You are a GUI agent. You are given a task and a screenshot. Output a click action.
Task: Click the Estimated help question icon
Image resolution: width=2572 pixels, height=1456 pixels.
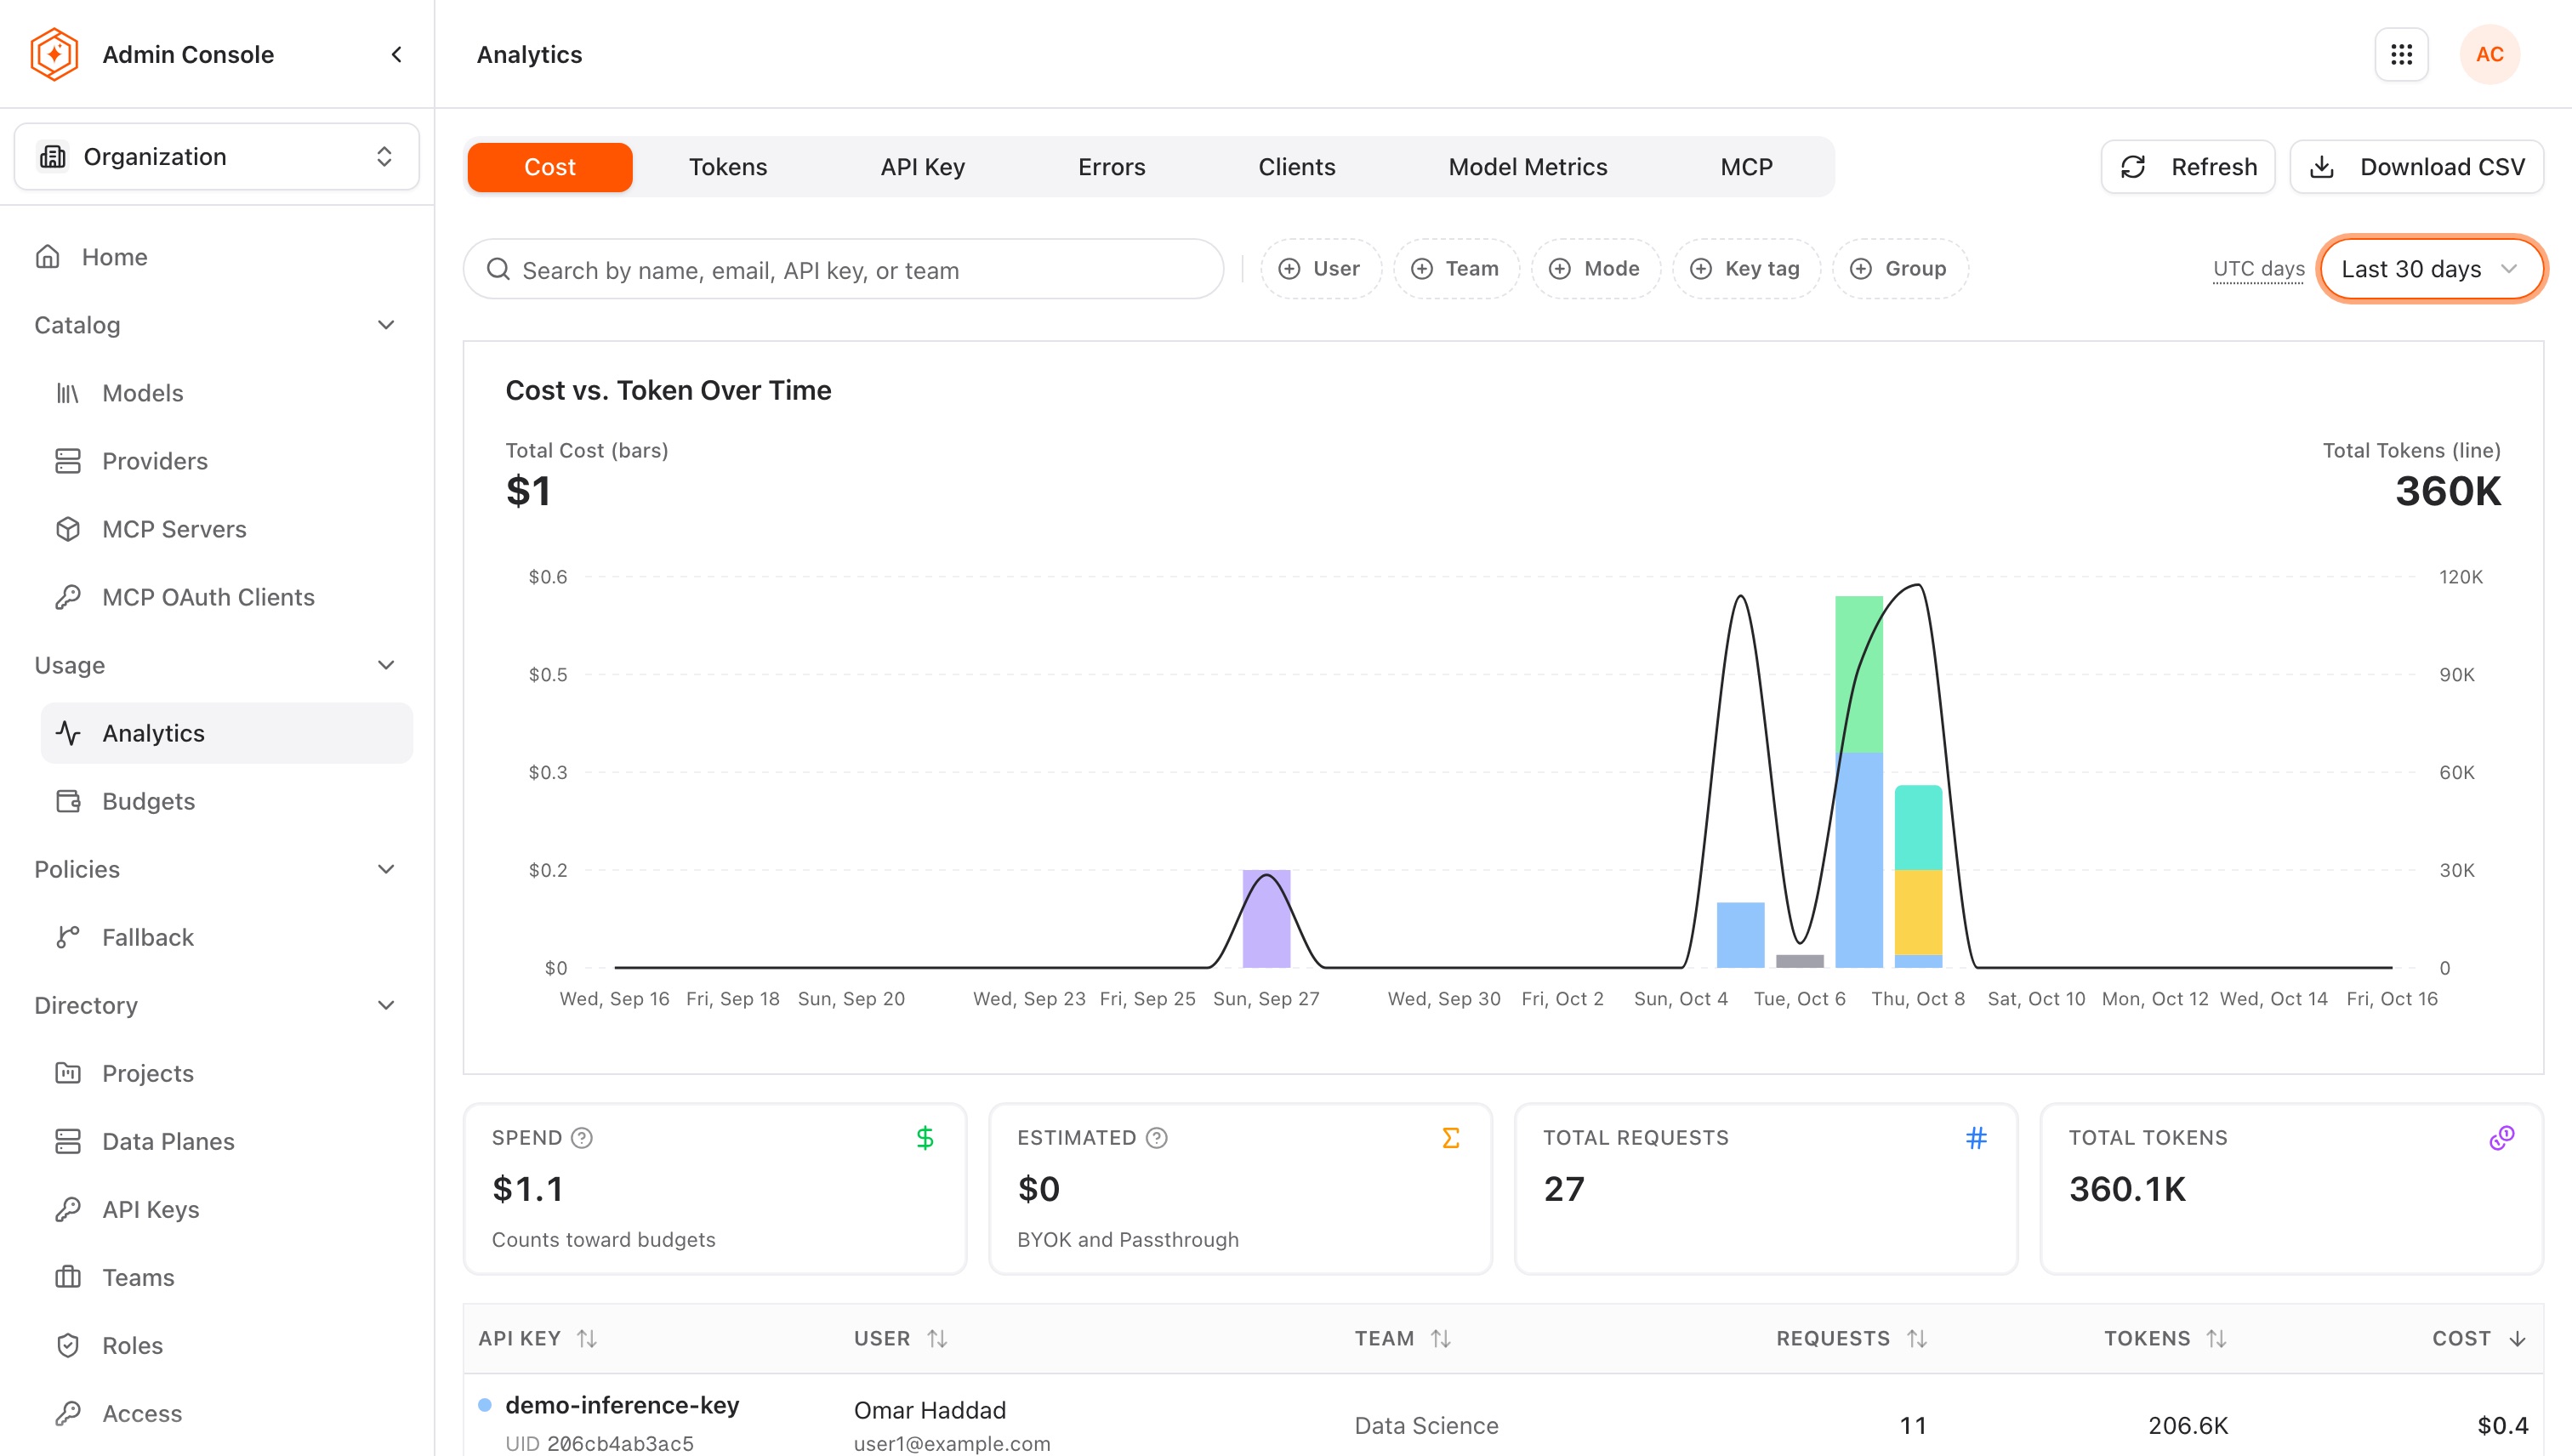[x=1156, y=1138]
